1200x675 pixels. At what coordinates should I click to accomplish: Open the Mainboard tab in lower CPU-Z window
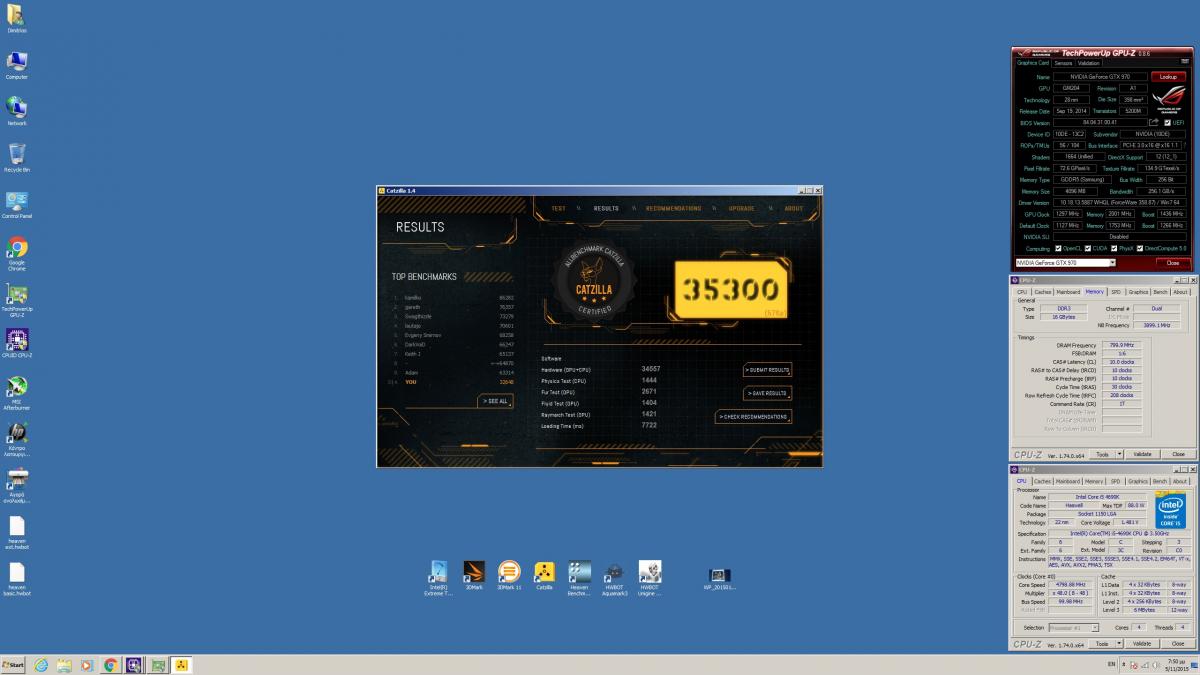click(1069, 481)
